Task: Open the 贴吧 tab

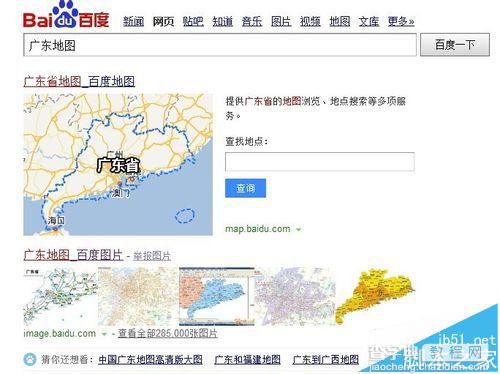Action: pos(193,22)
